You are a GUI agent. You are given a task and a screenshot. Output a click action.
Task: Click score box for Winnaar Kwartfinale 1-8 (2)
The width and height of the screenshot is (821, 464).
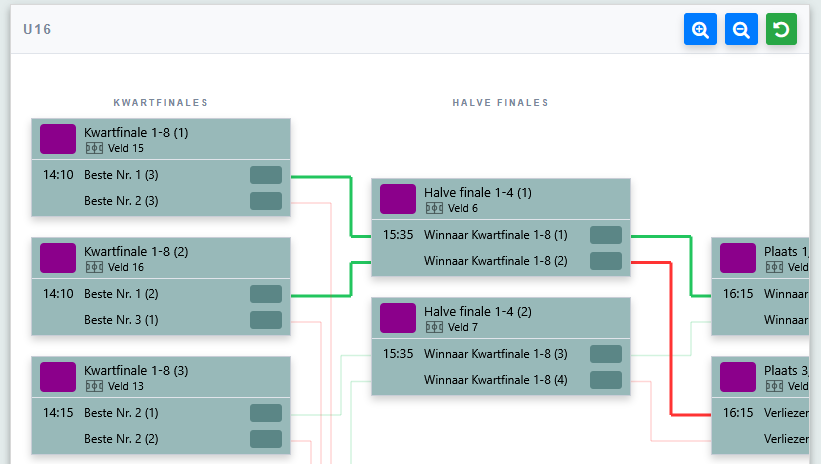[606, 261]
